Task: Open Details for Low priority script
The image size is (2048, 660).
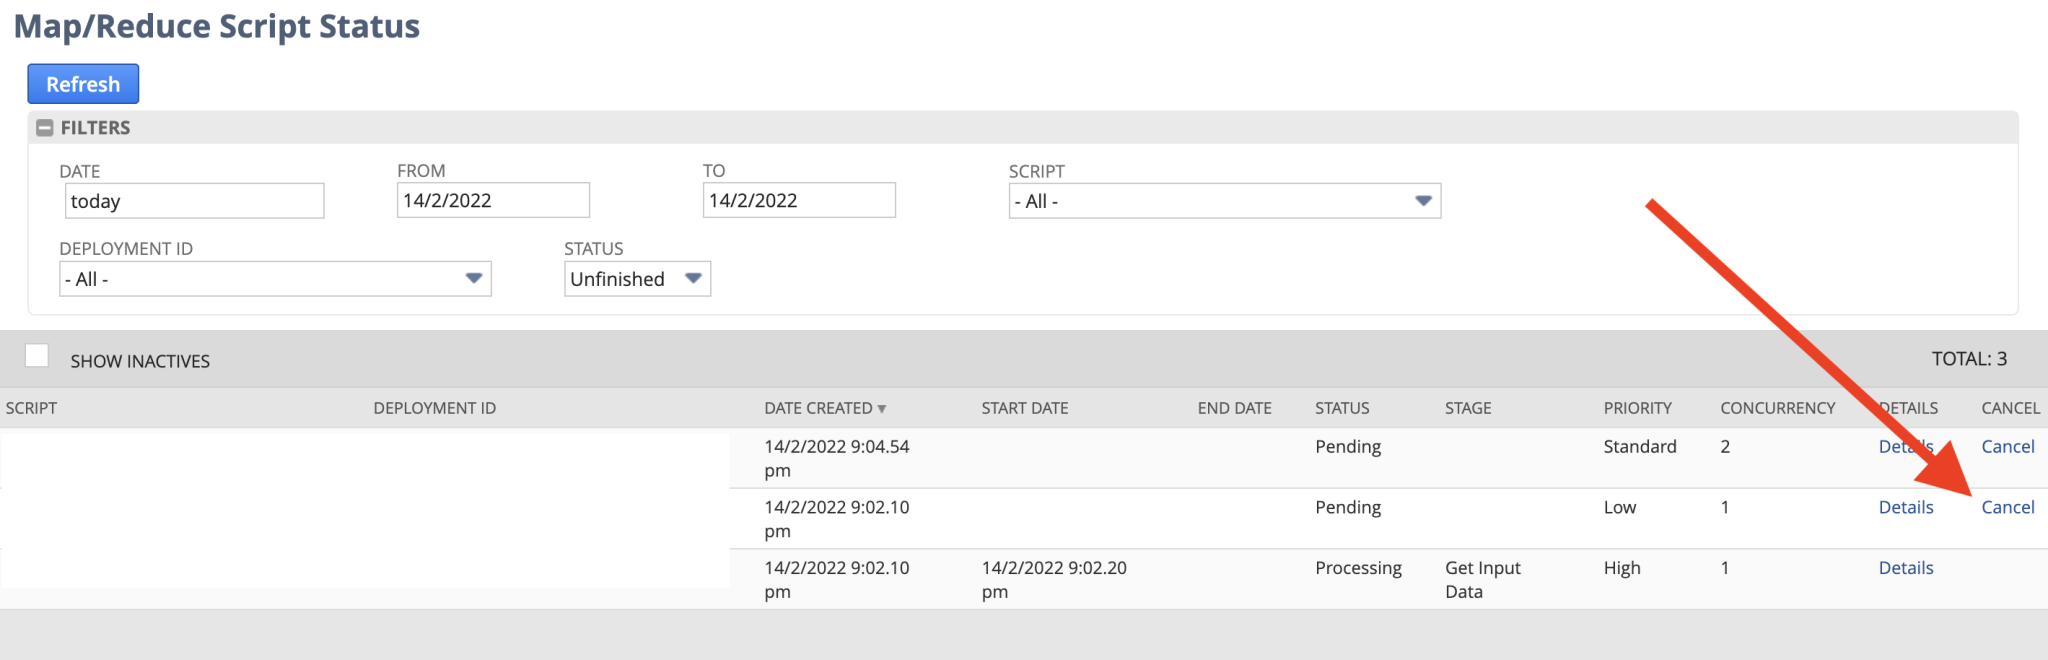Action: 1906,507
